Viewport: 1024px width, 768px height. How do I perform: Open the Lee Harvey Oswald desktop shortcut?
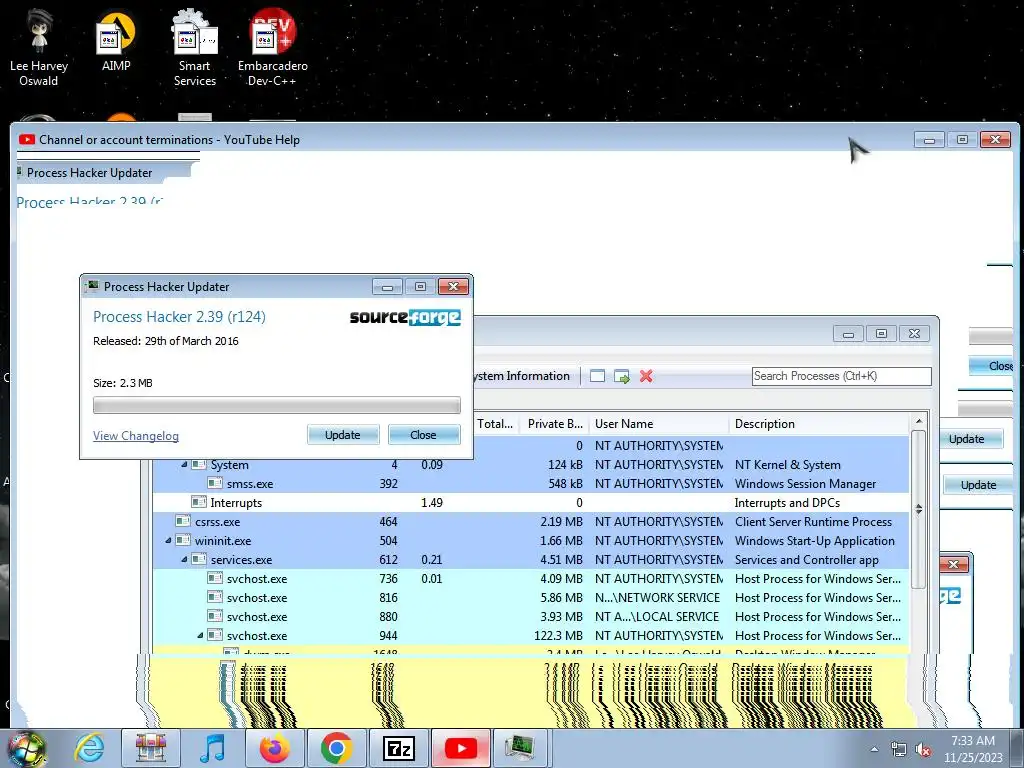tap(39, 49)
